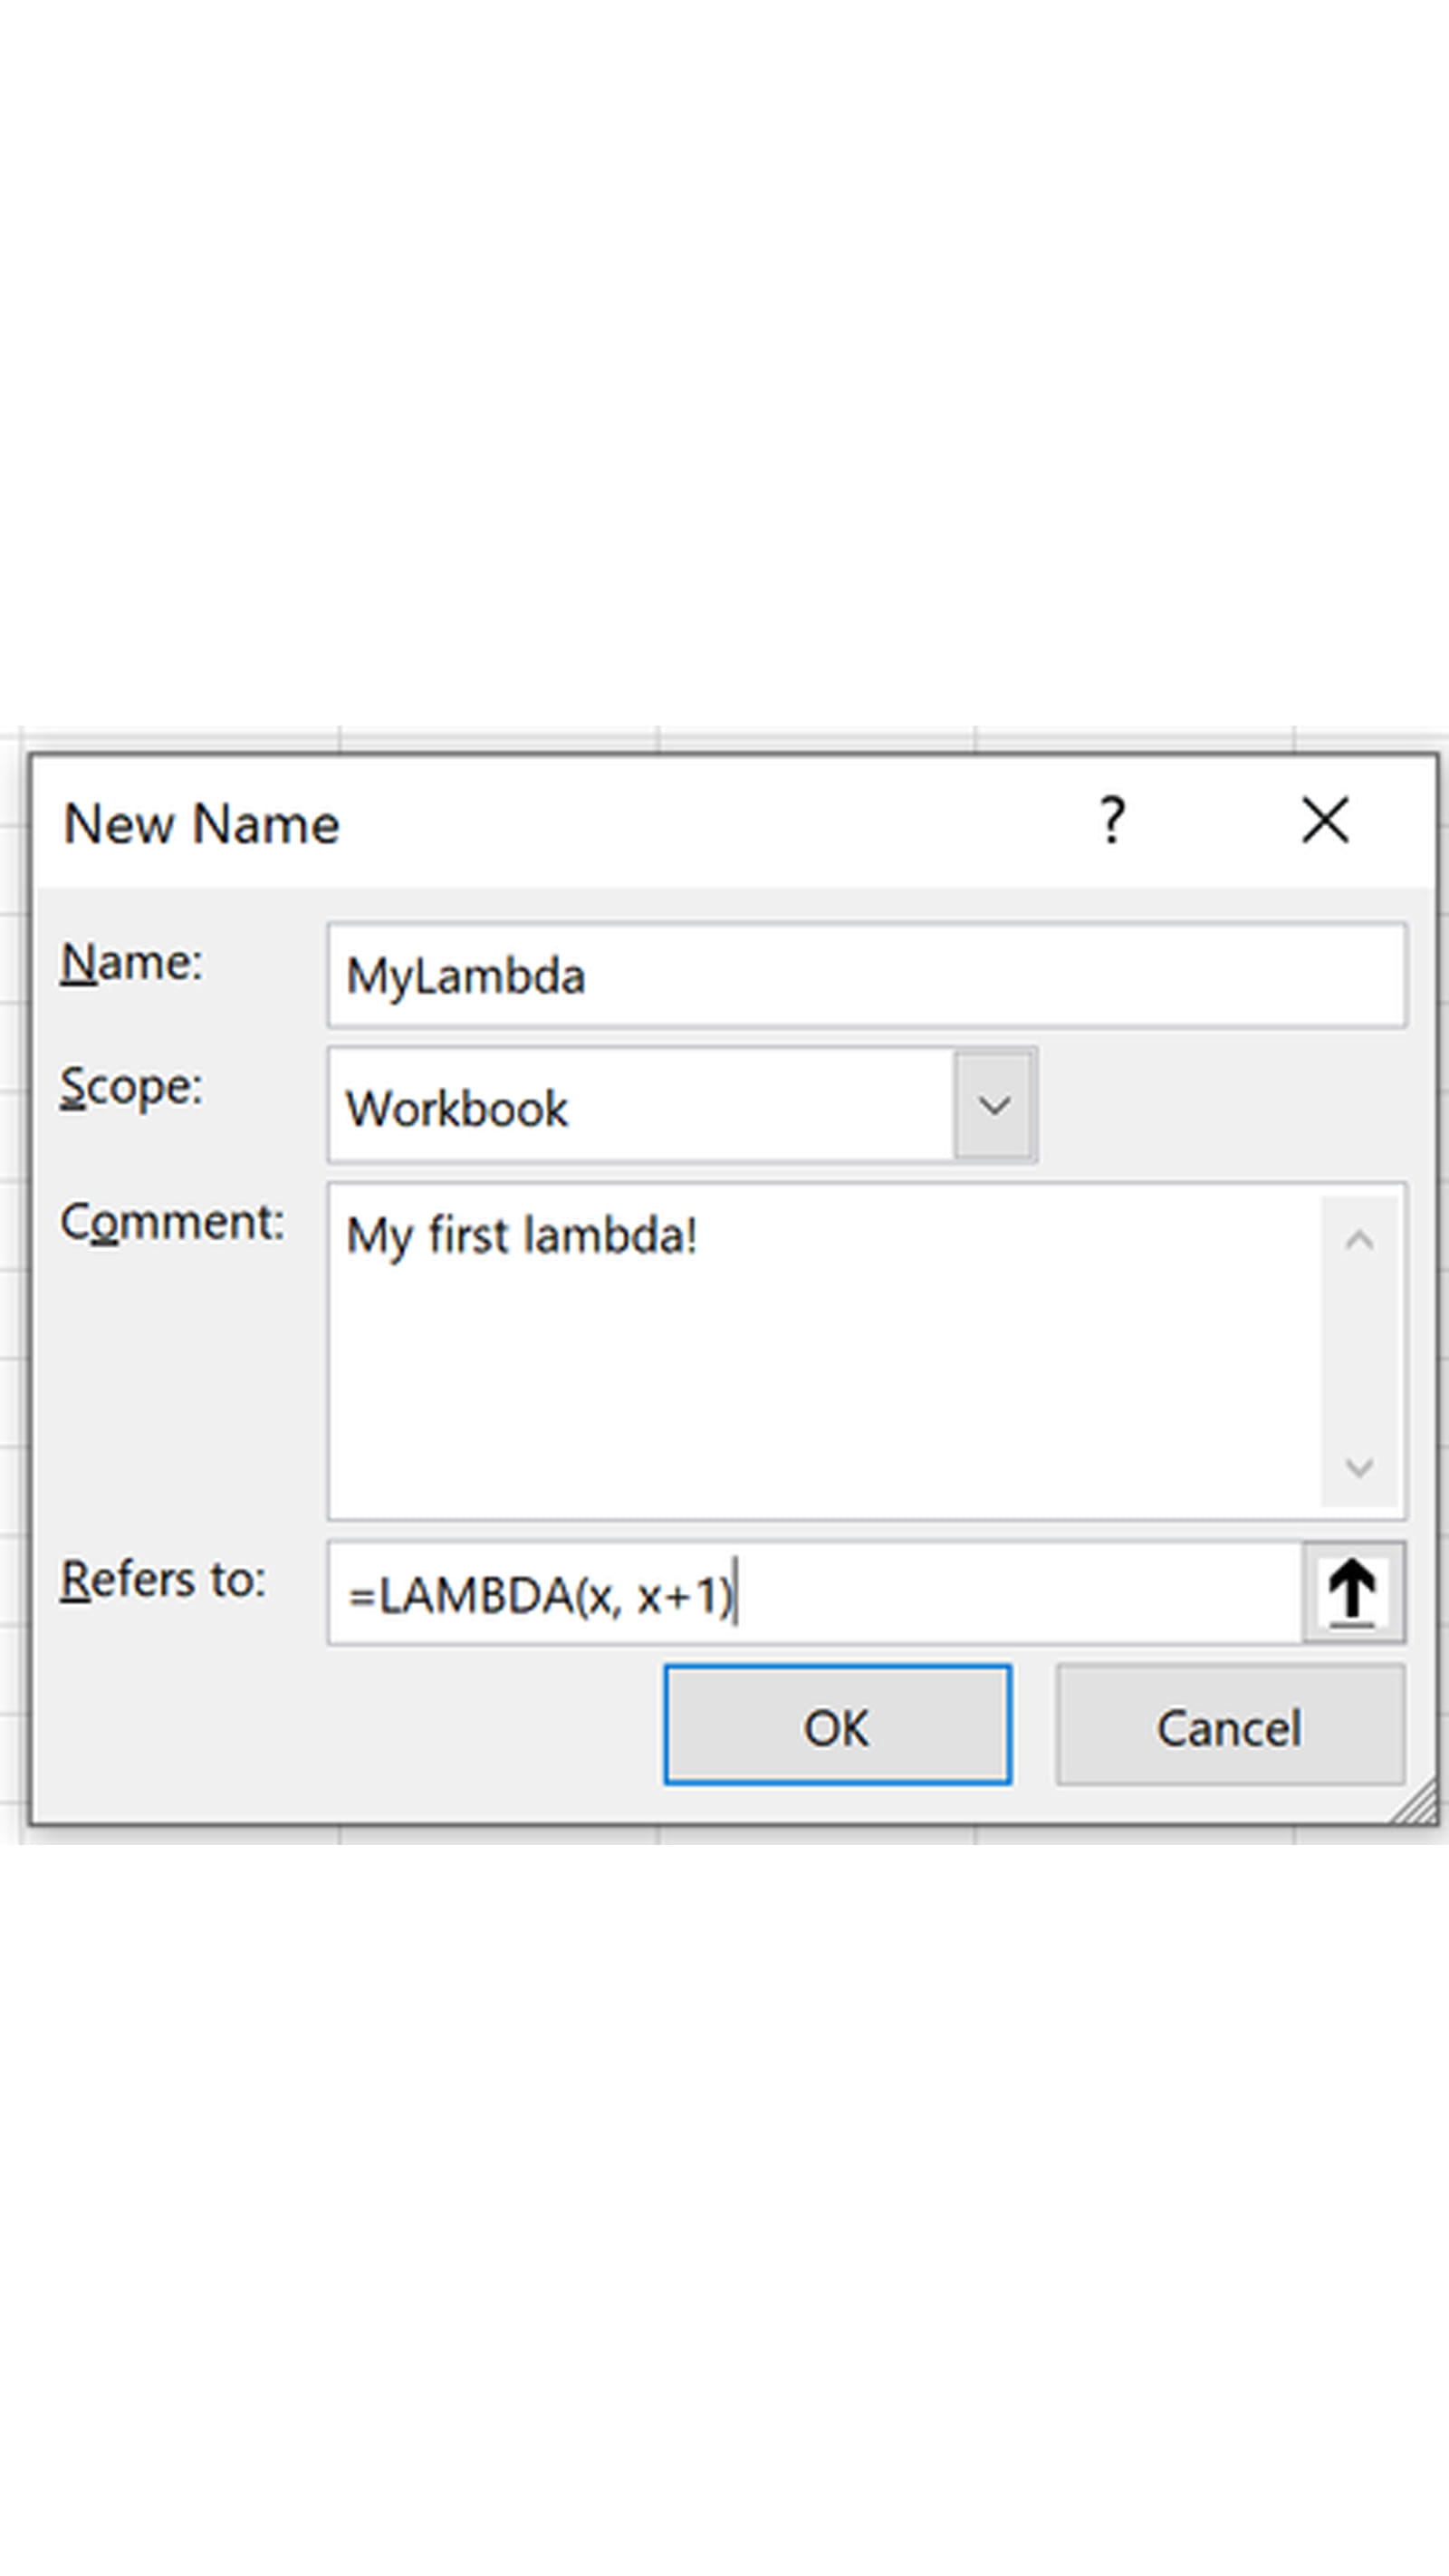Image resolution: width=1449 pixels, height=2576 pixels.
Task: Click the question mark Help icon
Action: tap(1111, 821)
